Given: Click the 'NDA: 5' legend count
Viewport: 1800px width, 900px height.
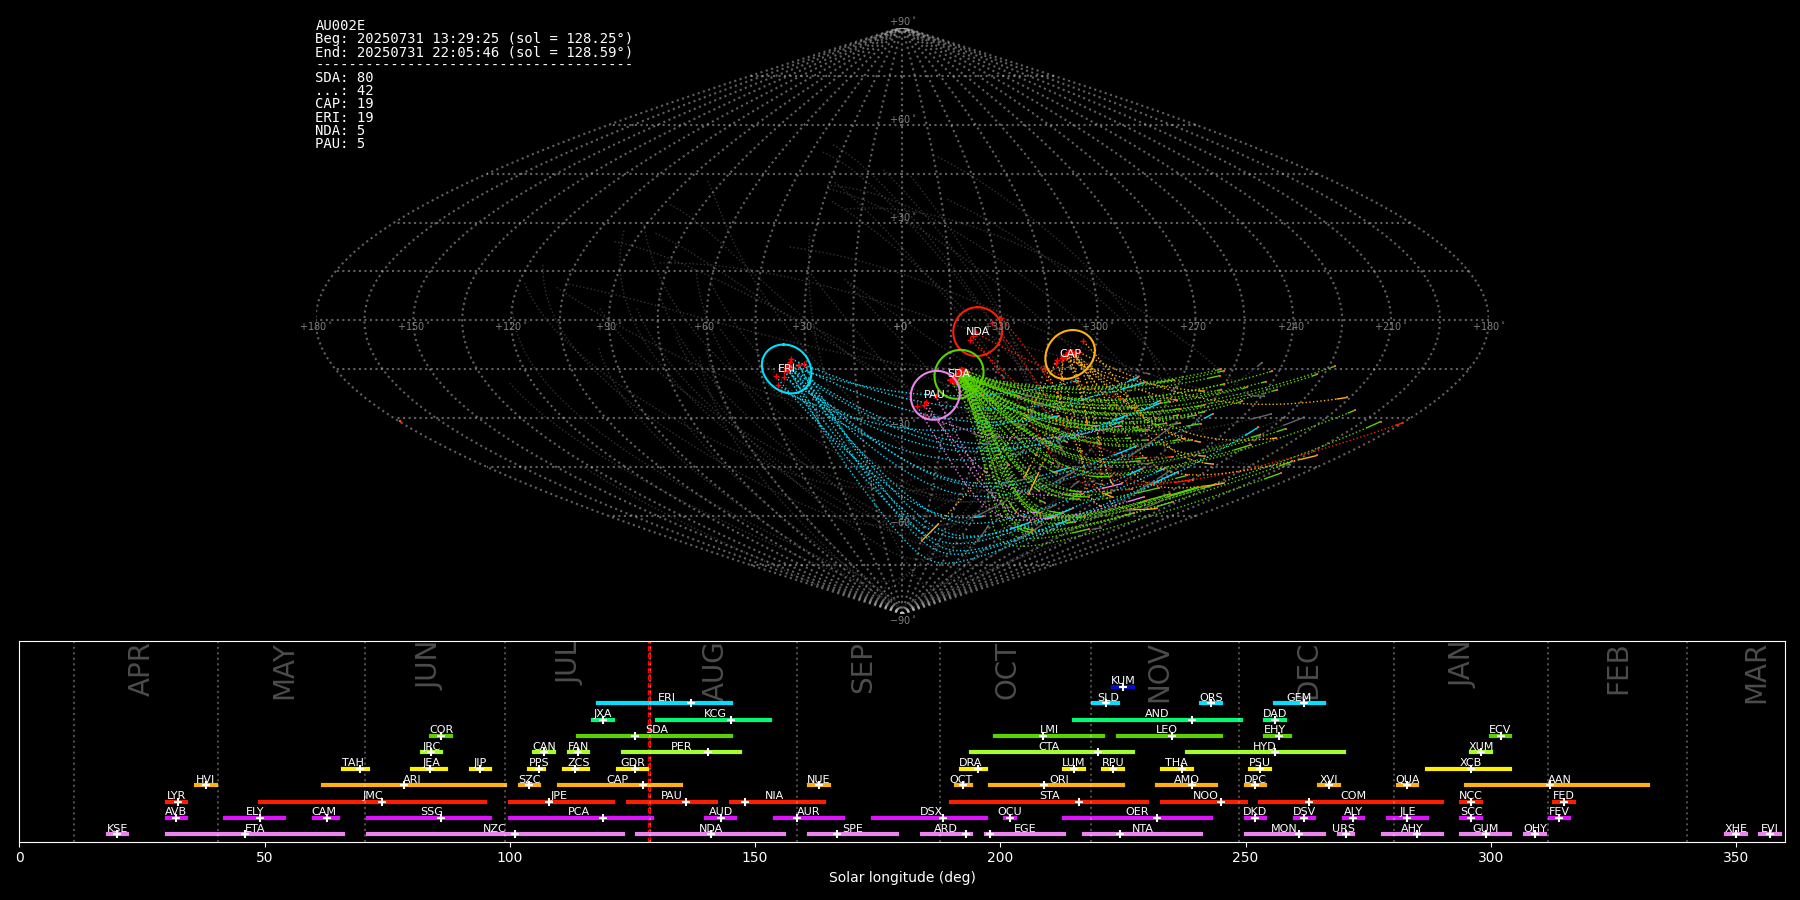Looking at the screenshot, I should click(x=340, y=131).
